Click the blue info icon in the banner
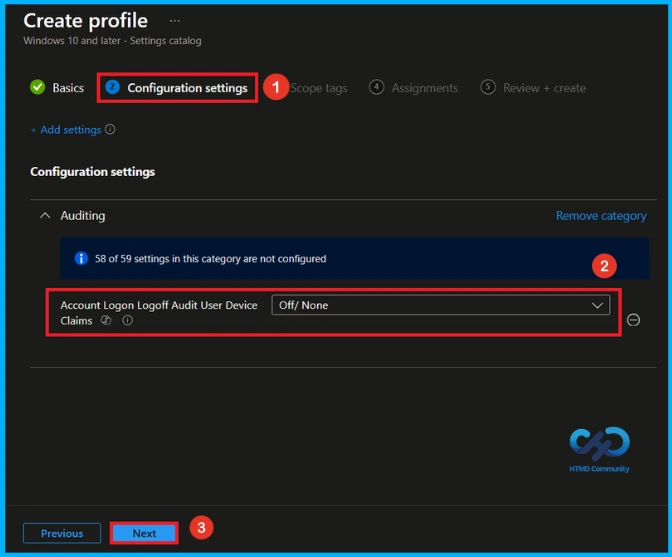 point(81,258)
